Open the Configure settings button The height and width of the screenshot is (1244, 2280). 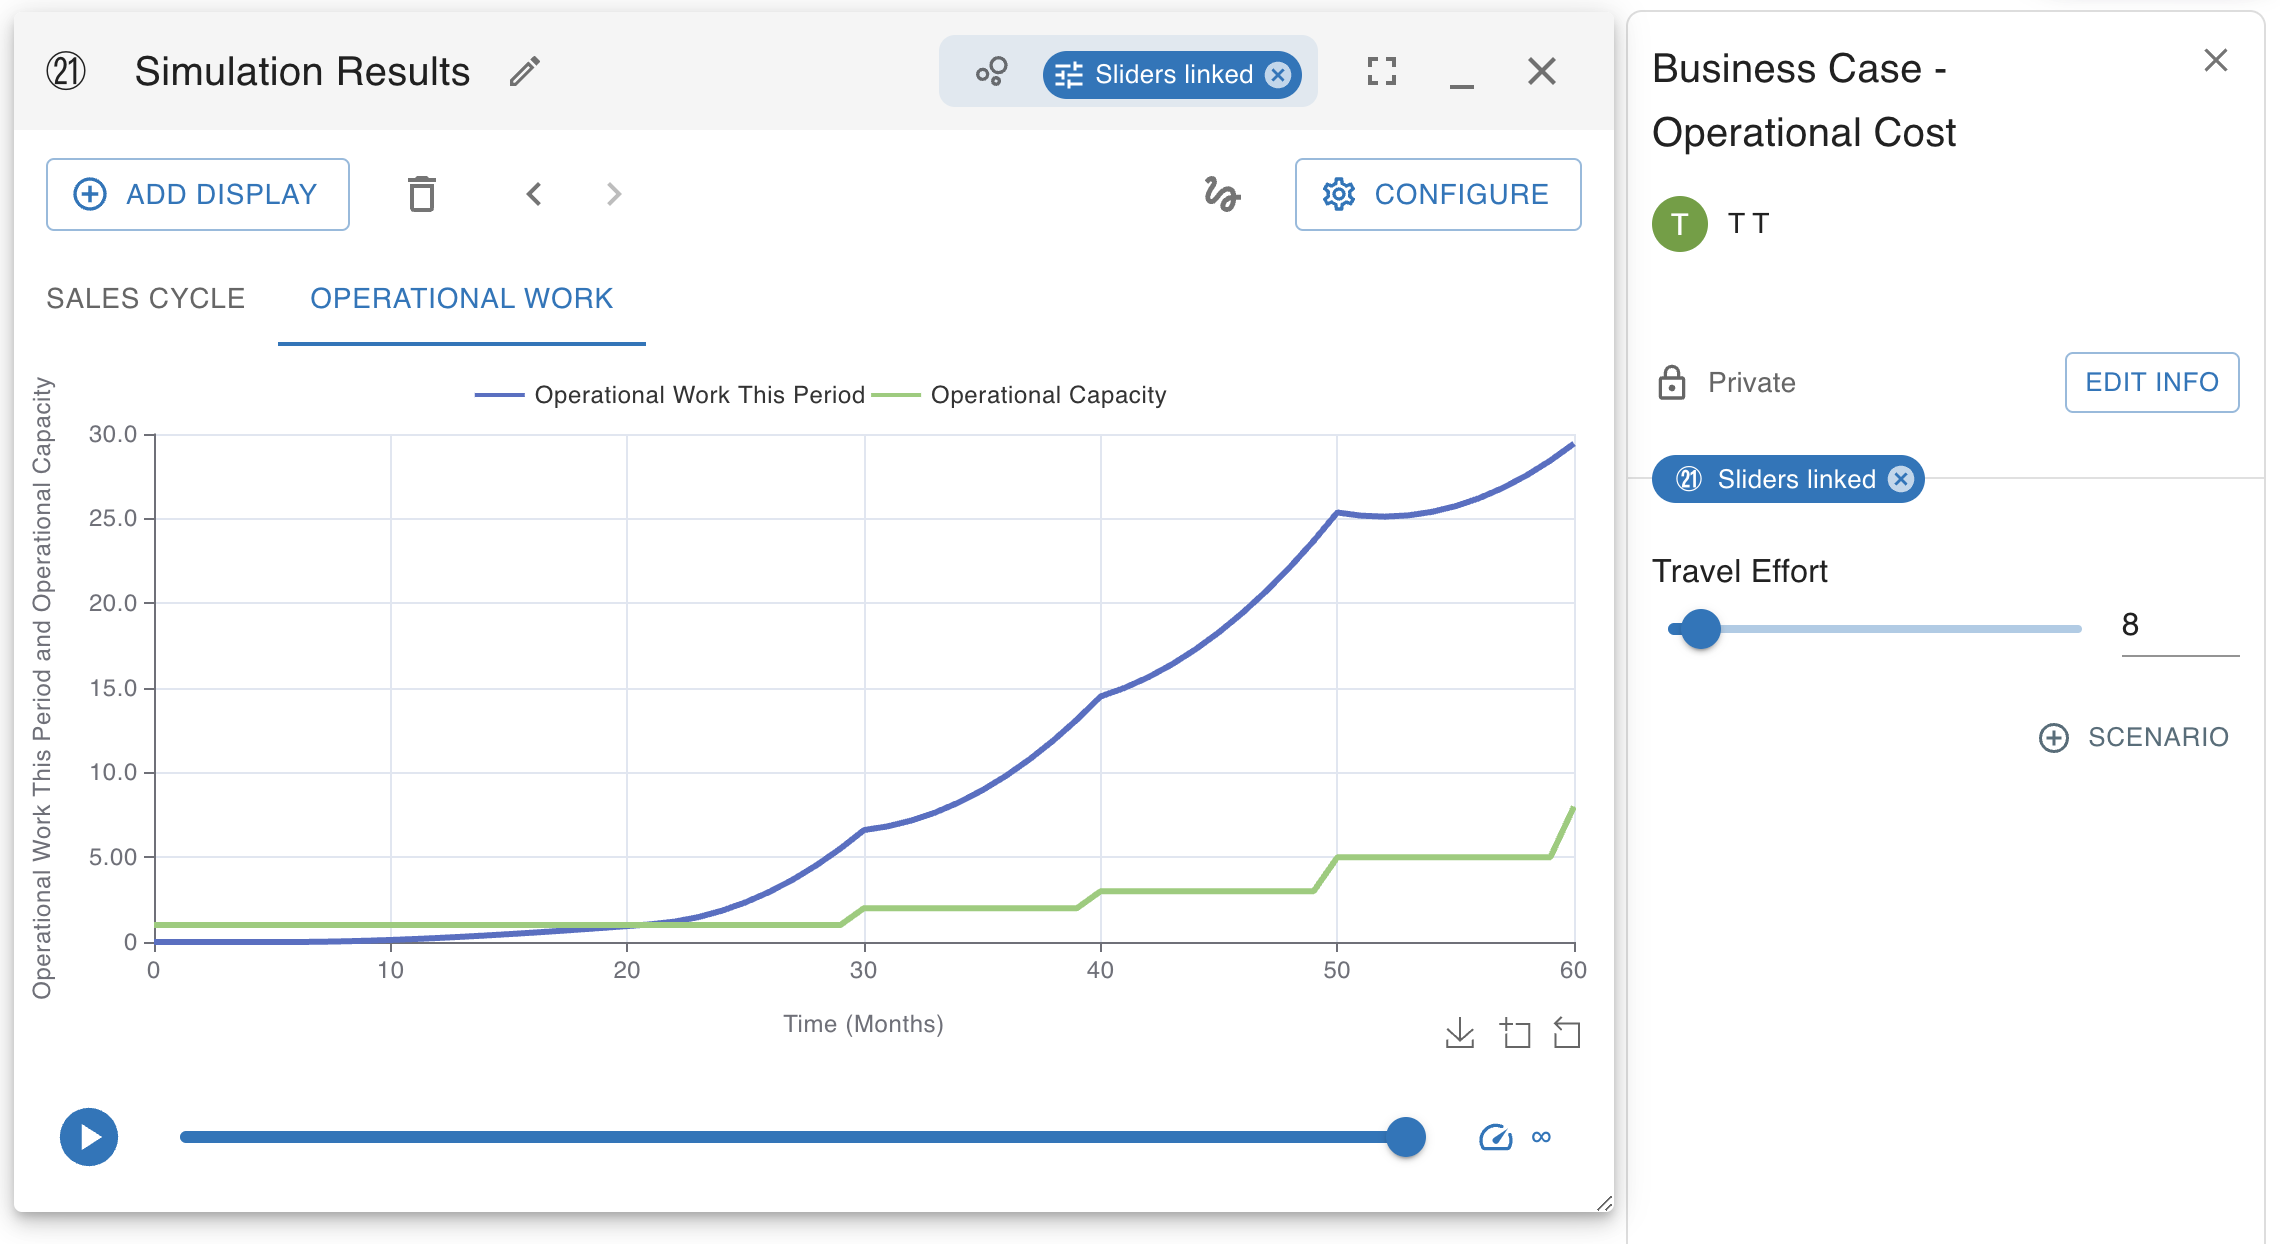pos(1437,194)
